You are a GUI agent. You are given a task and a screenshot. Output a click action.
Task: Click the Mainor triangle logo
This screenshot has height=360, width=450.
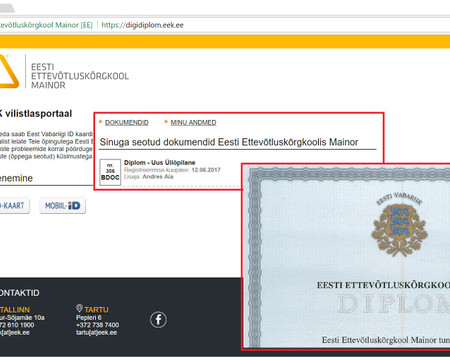[8, 71]
